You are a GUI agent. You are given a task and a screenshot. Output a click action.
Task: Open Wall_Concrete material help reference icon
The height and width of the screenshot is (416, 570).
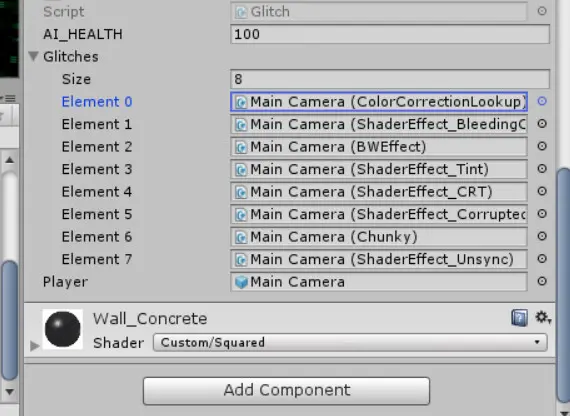point(519,318)
